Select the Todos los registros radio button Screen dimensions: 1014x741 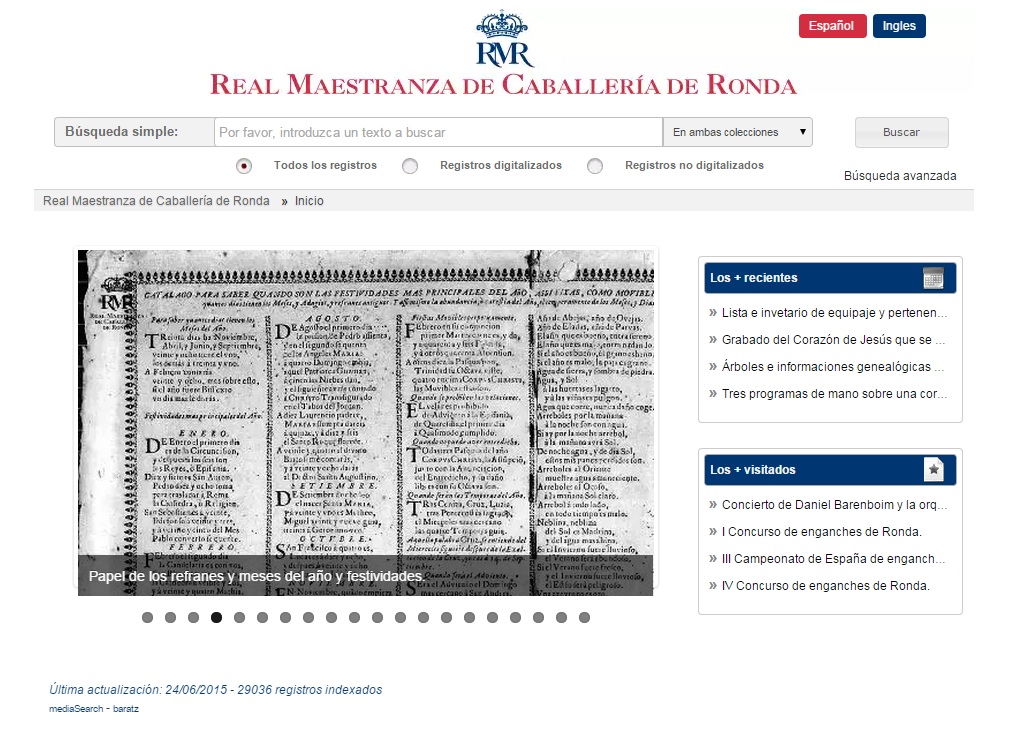(x=244, y=166)
